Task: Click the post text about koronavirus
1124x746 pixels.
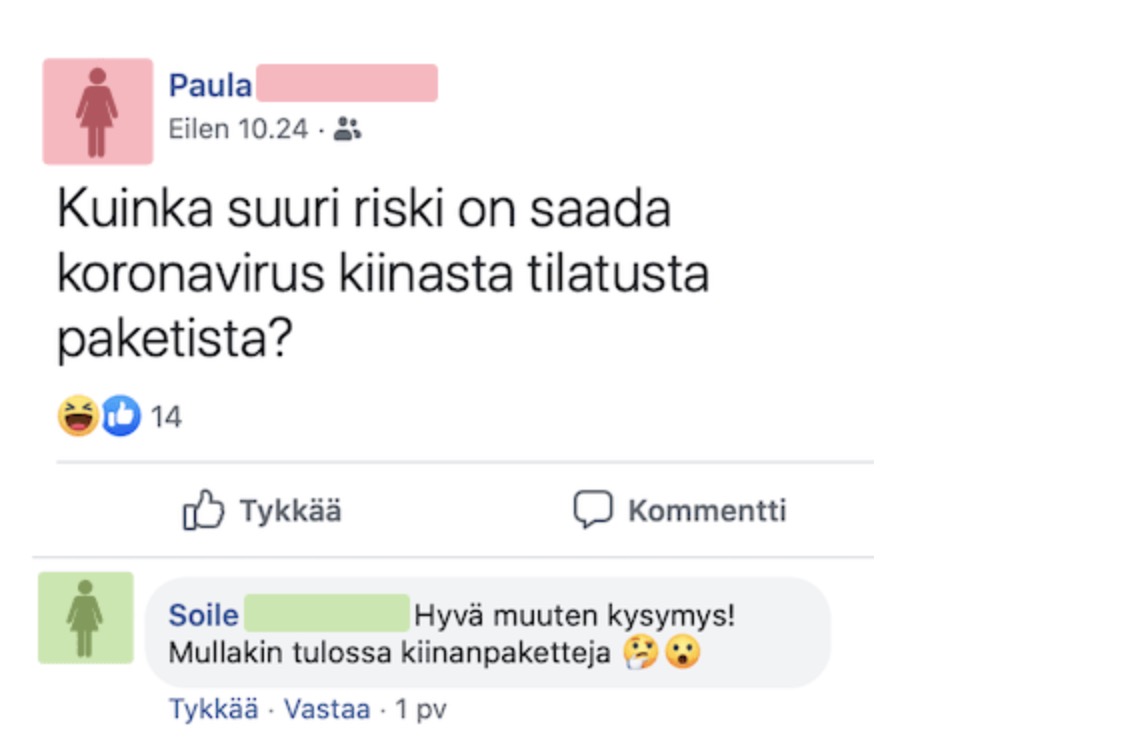Action: (382, 274)
